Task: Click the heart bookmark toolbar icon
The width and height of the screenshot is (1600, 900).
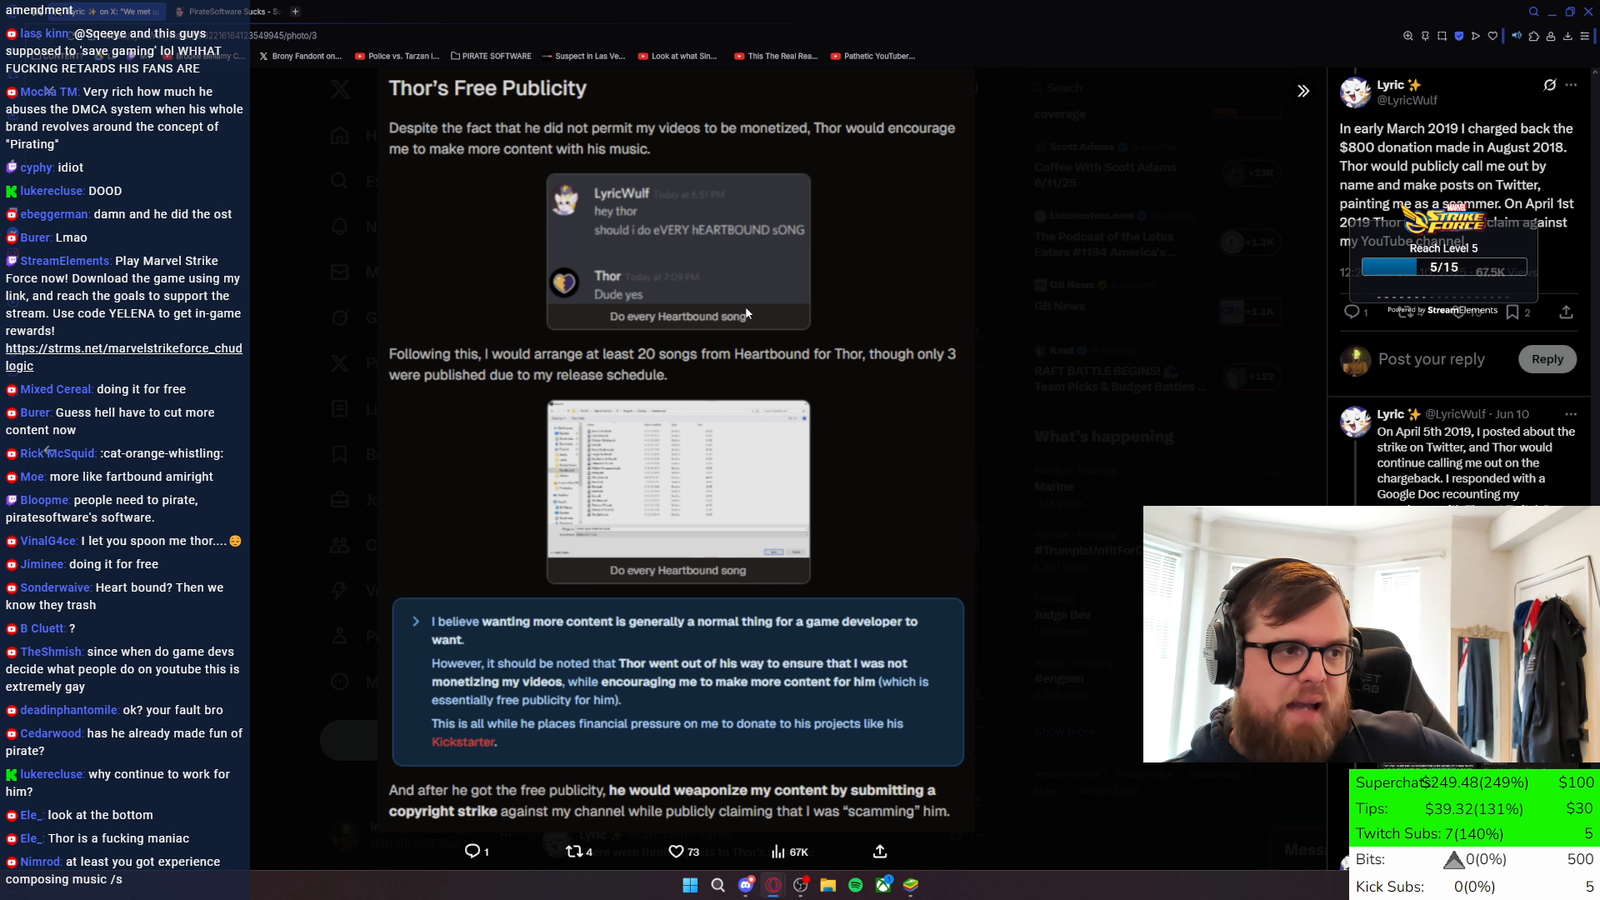Action: pos(1493,36)
